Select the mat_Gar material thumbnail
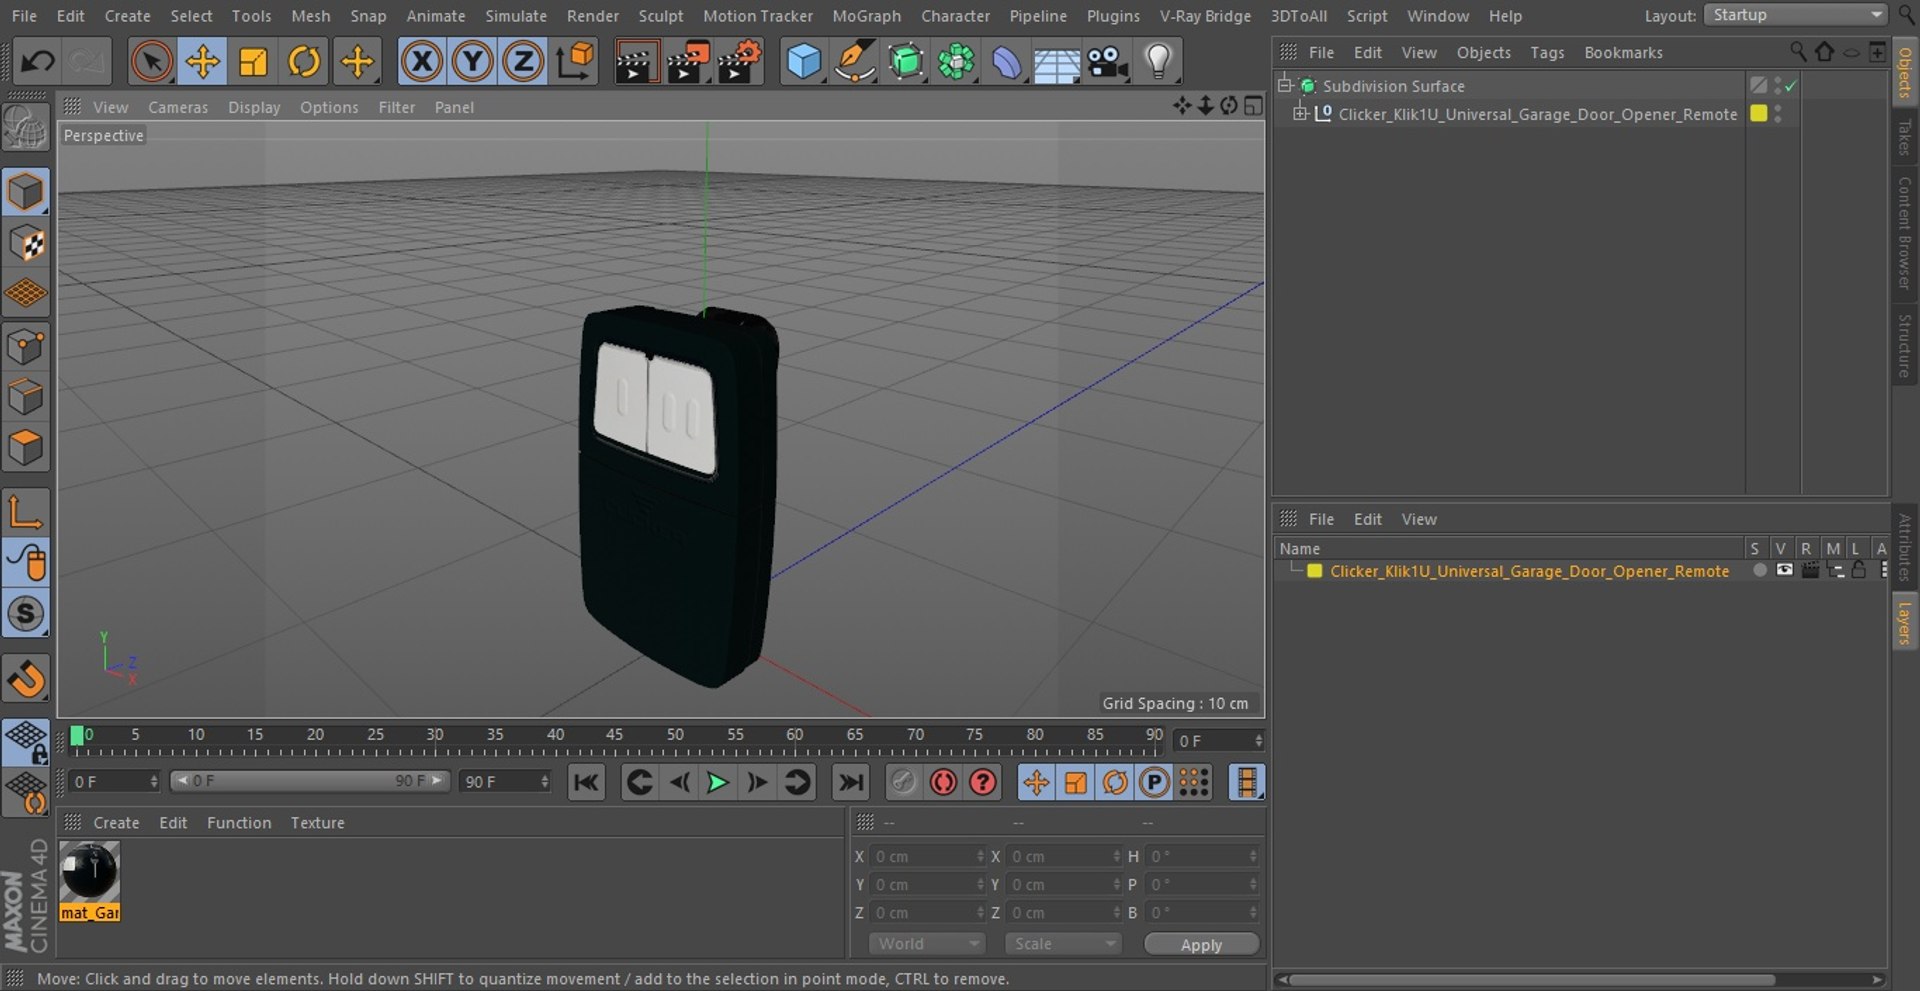This screenshot has width=1920, height=991. pos(90,872)
